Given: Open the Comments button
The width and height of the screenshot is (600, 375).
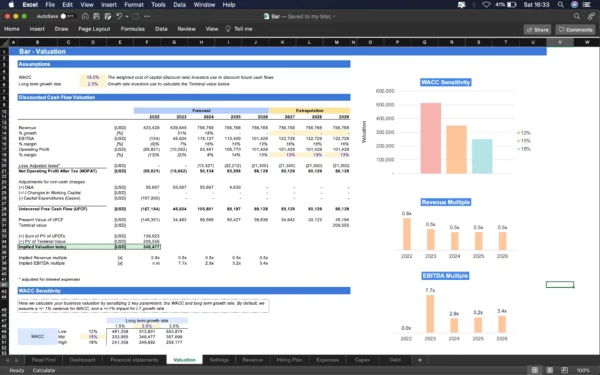Looking at the screenshot, I should coord(576,30).
